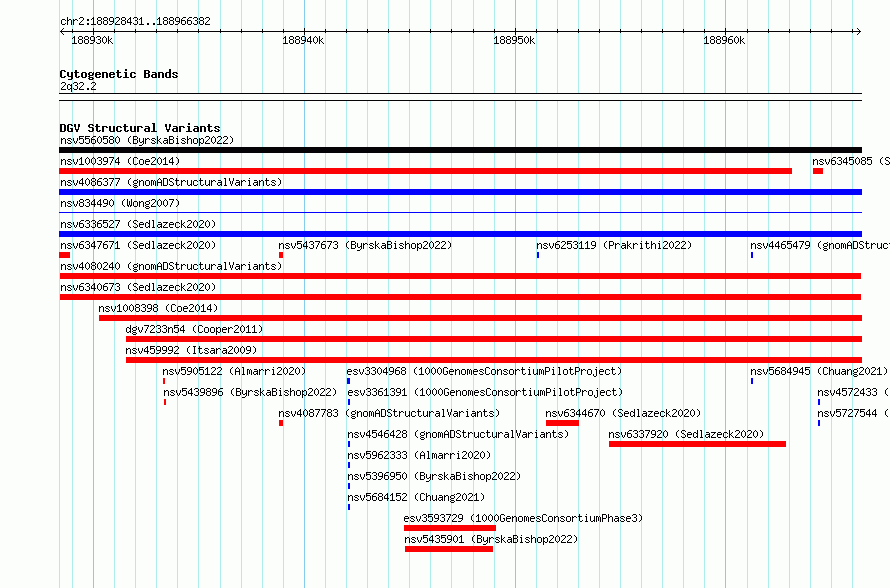The height and width of the screenshot is (588, 890).
Task: Open the dgv7233n54 (Cooper2011) label
Action: coord(194,329)
